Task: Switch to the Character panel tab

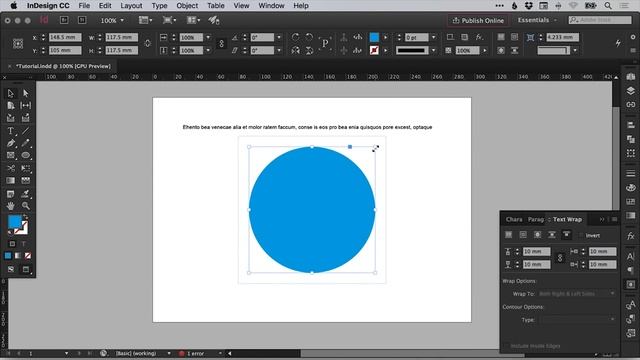Action: coord(514,220)
